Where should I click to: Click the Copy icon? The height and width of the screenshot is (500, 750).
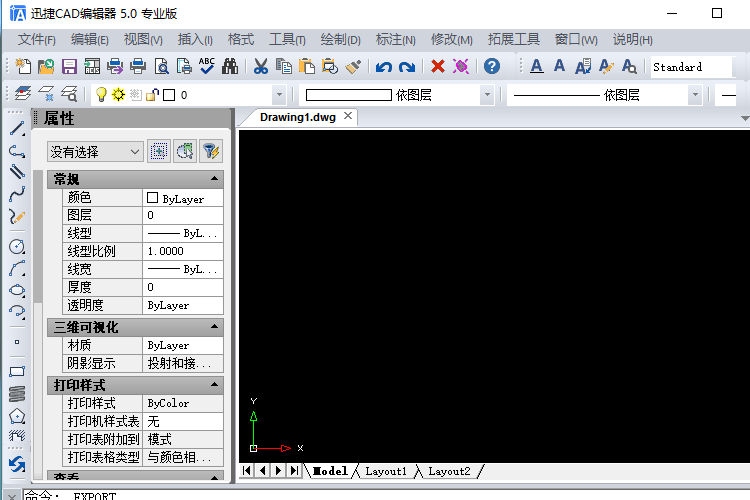point(284,66)
